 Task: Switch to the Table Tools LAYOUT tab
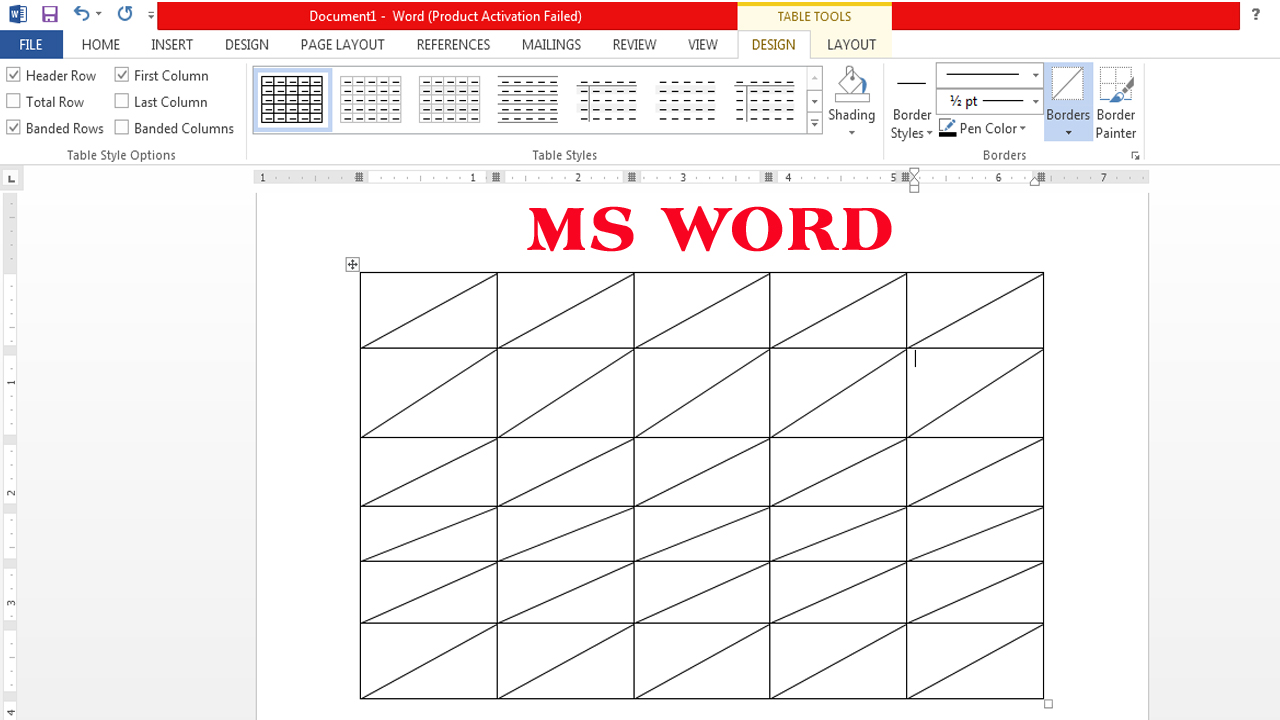(851, 44)
